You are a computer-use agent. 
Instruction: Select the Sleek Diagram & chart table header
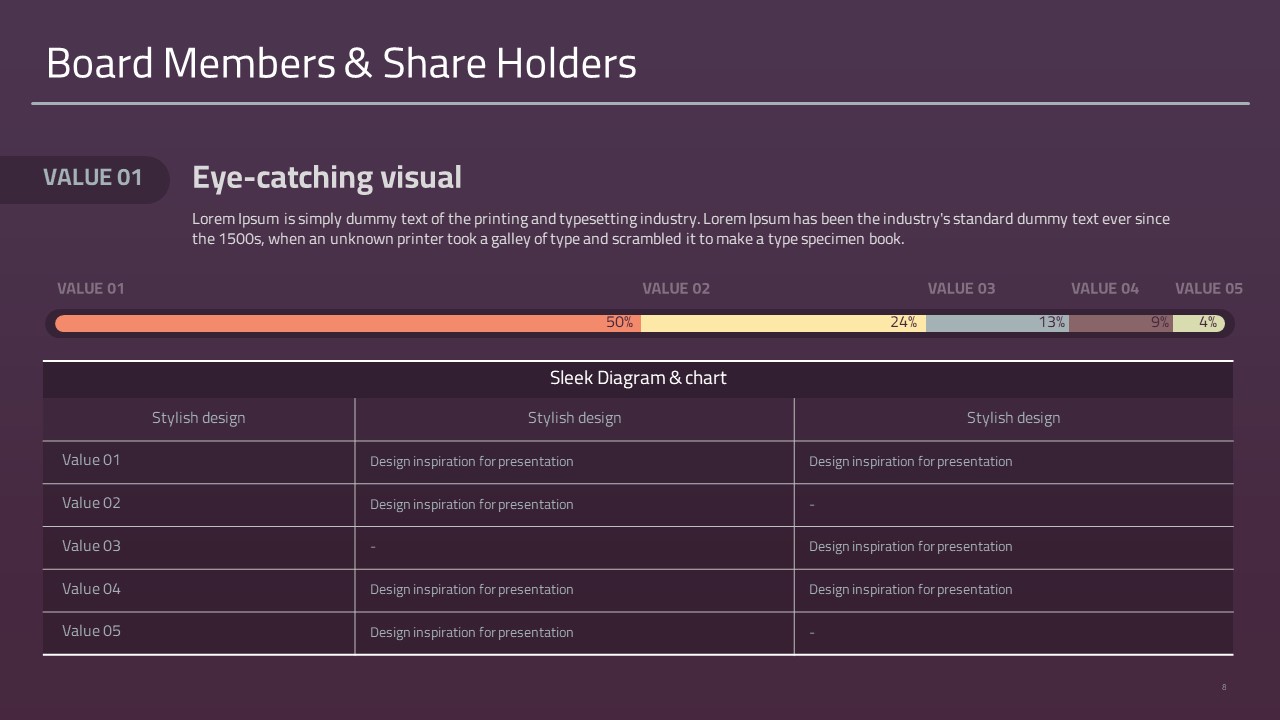pos(638,378)
